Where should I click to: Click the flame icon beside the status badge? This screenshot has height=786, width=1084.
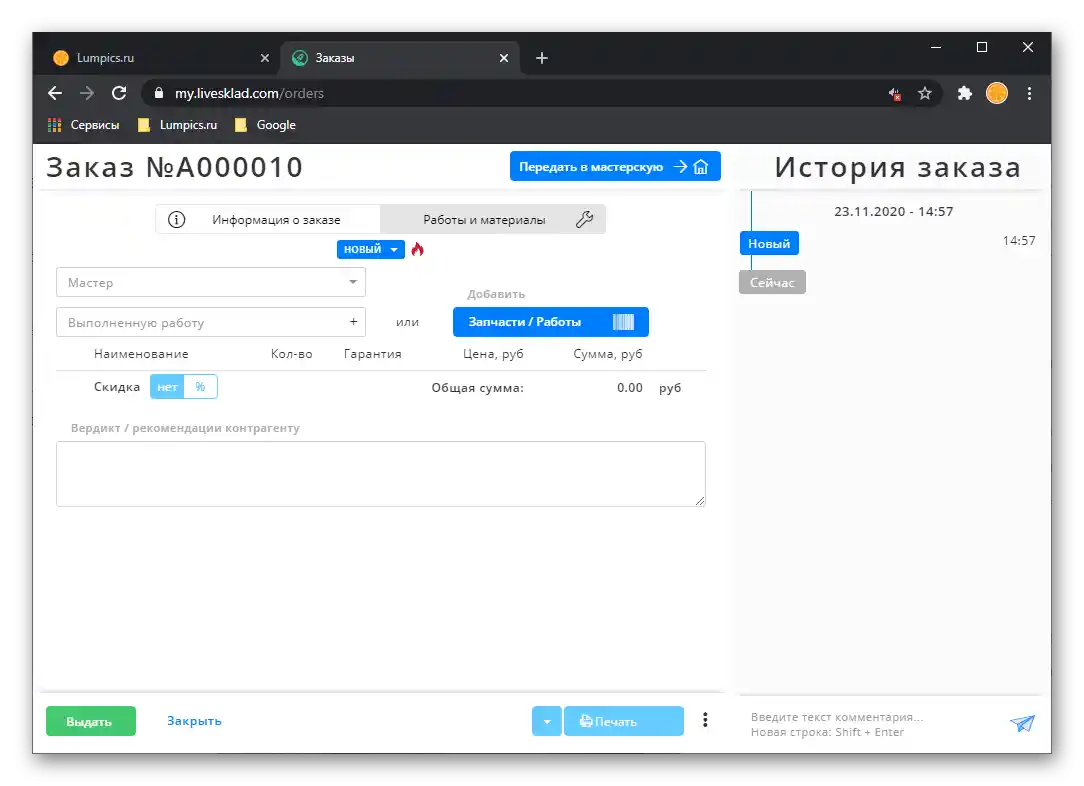(x=417, y=248)
